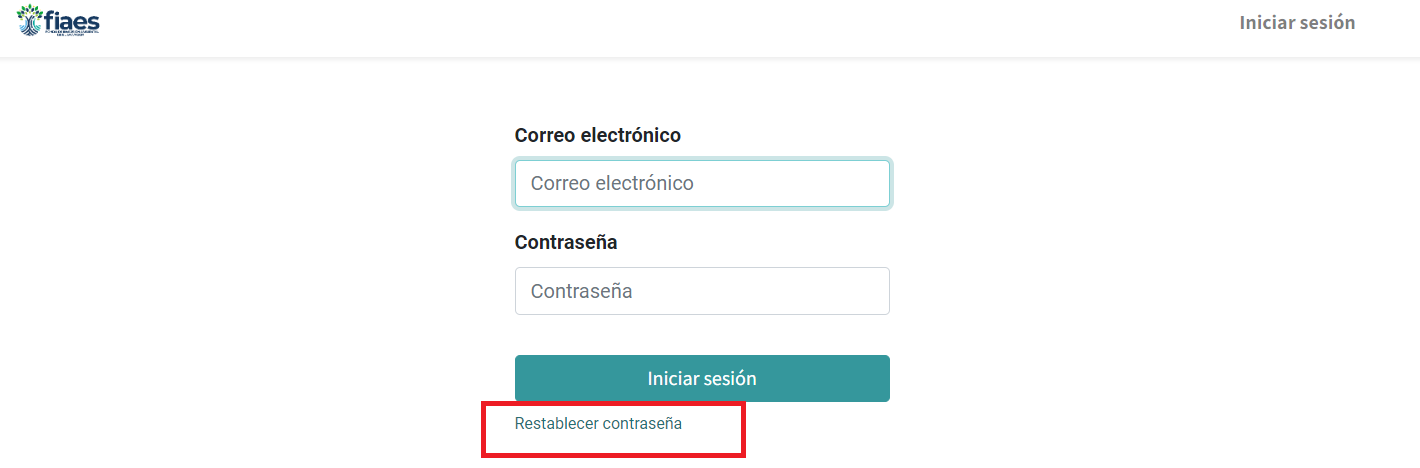The width and height of the screenshot is (1420, 468).
Task: Click left edge of teal login button
Action: pyautogui.click(x=525, y=379)
